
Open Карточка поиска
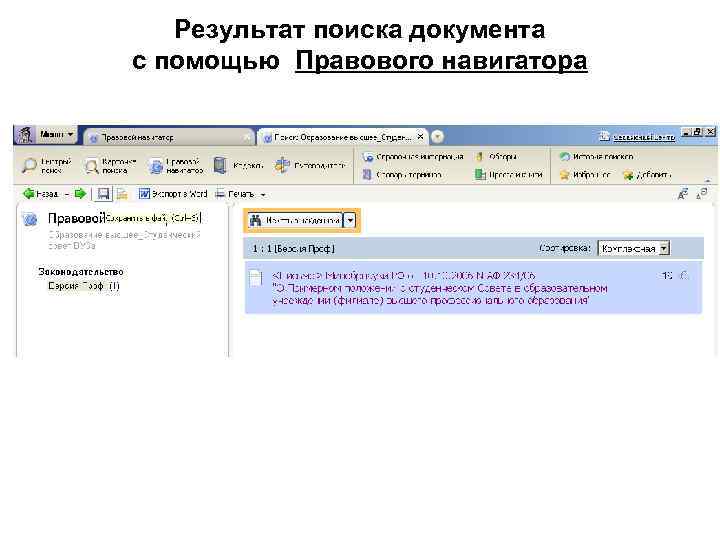110,166
